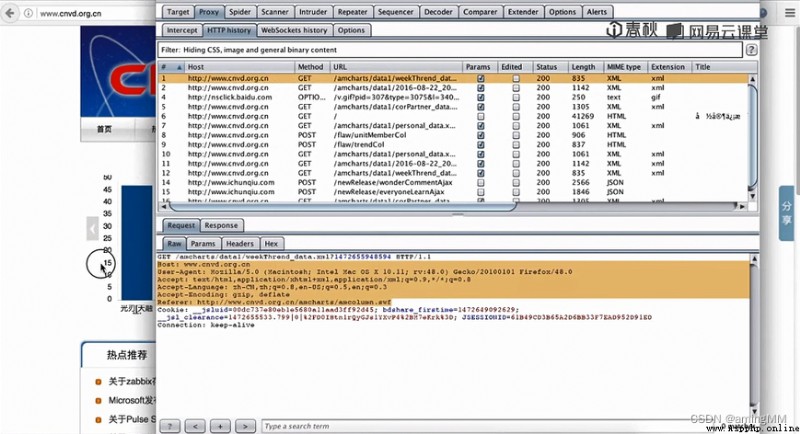800x434 pixels.
Task: Open the main Options tab
Action: [562, 12]
